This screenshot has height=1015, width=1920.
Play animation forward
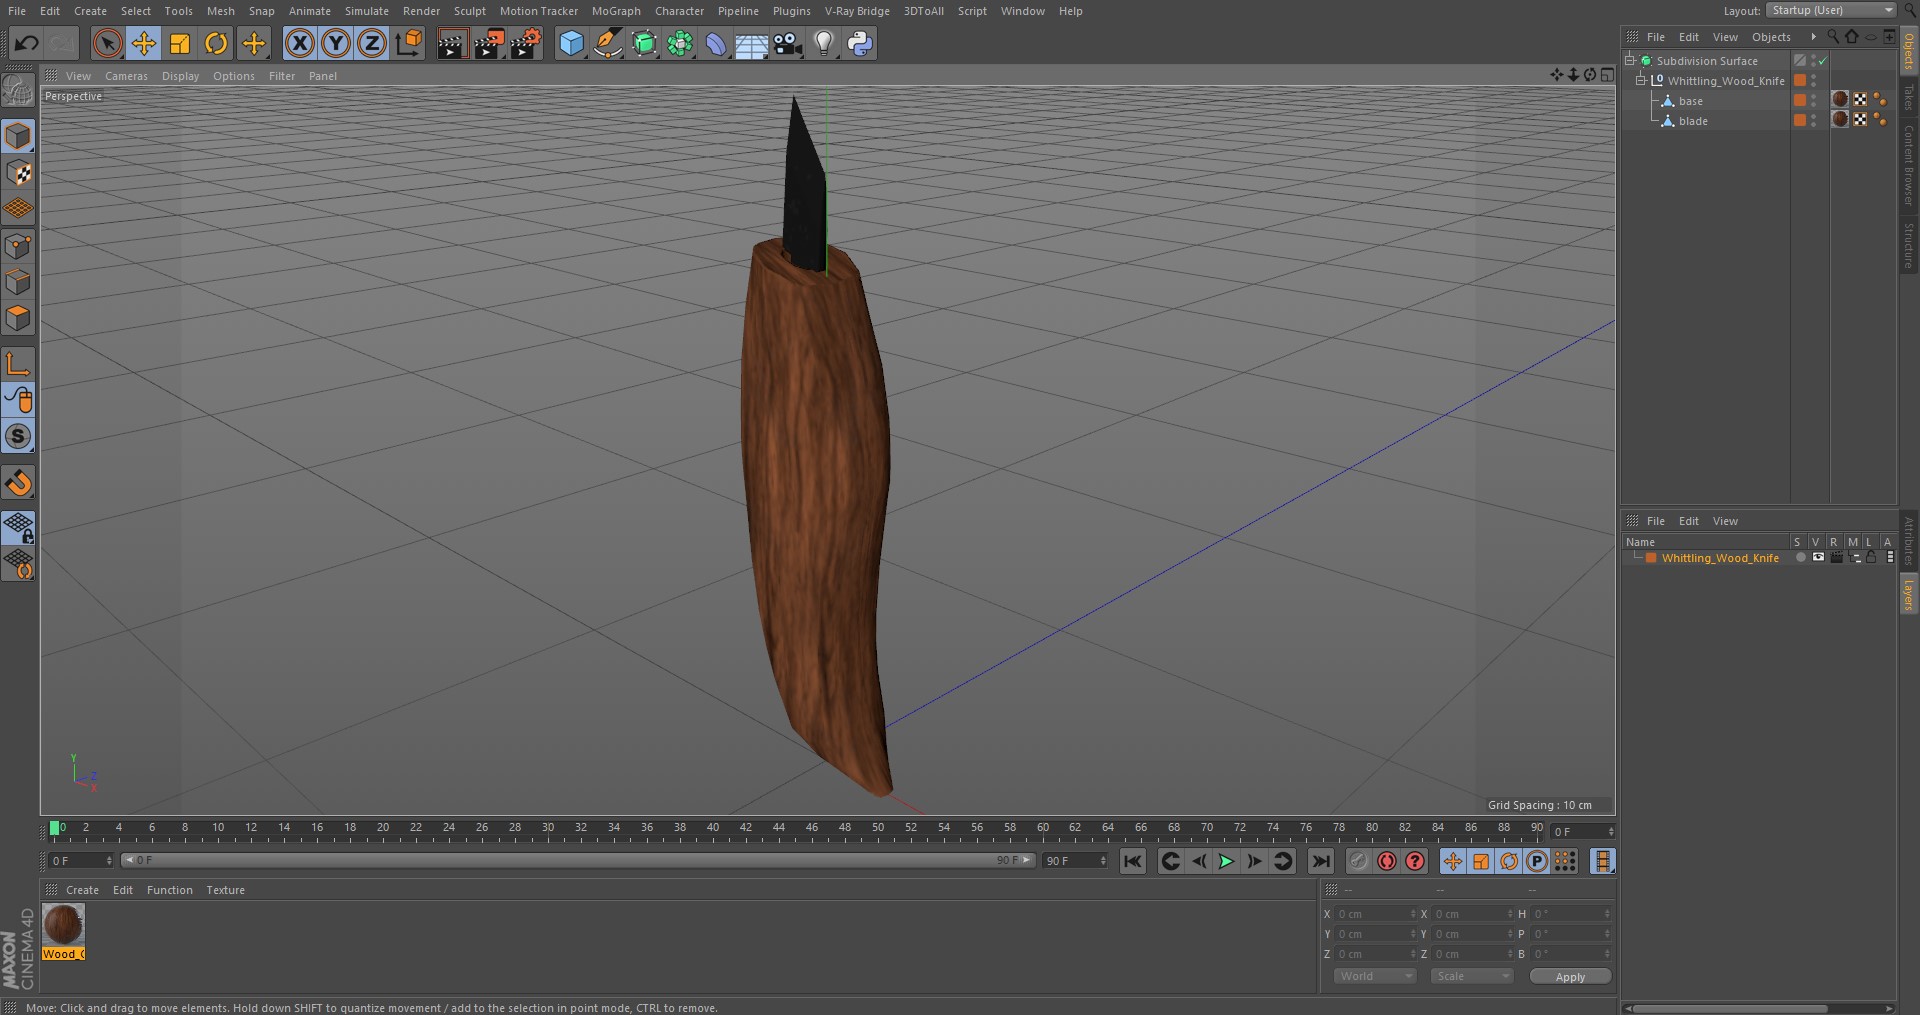pos(1226,861)
